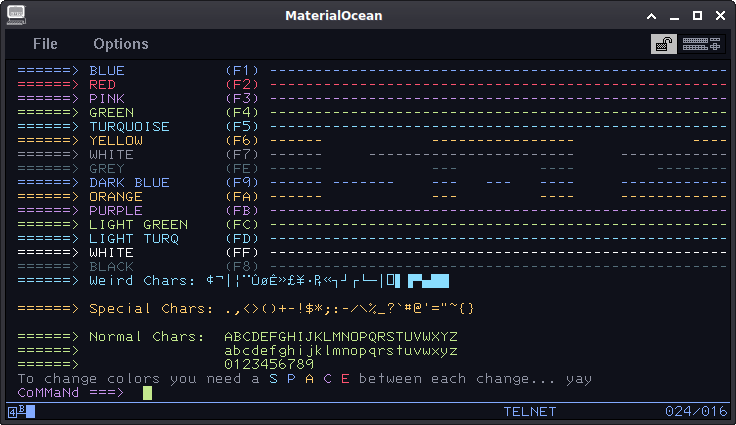Click the Weird Chars label

(142, 281)
